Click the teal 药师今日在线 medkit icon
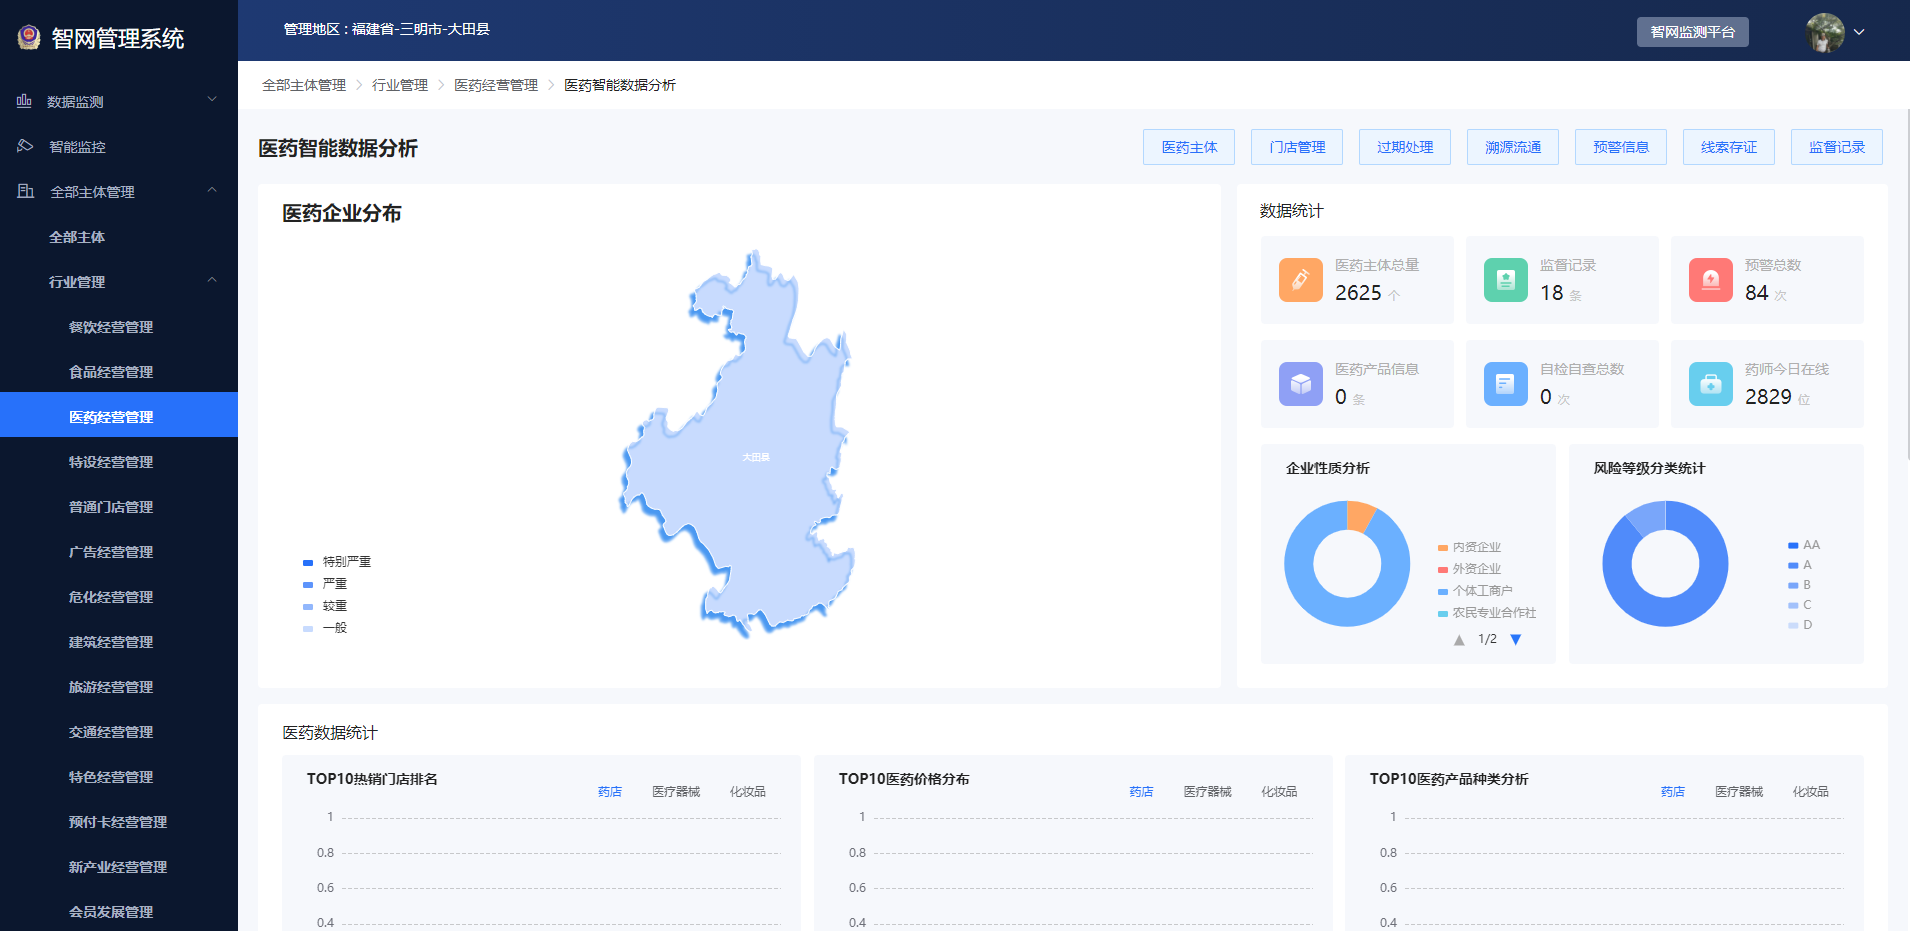The height and width of the screenshot is (931, 1910). click(1710, 384)
